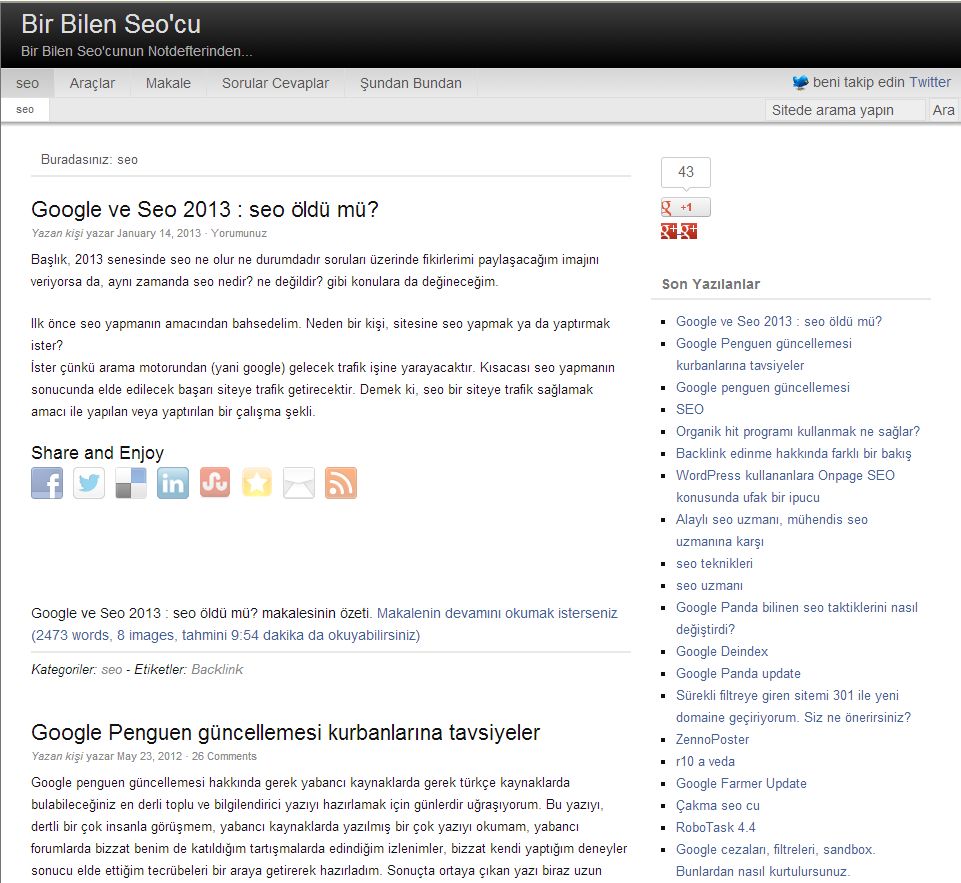Share the article via LinkedIn icon
This screenshot has height=883, width=961.
(x=173, y=483)
